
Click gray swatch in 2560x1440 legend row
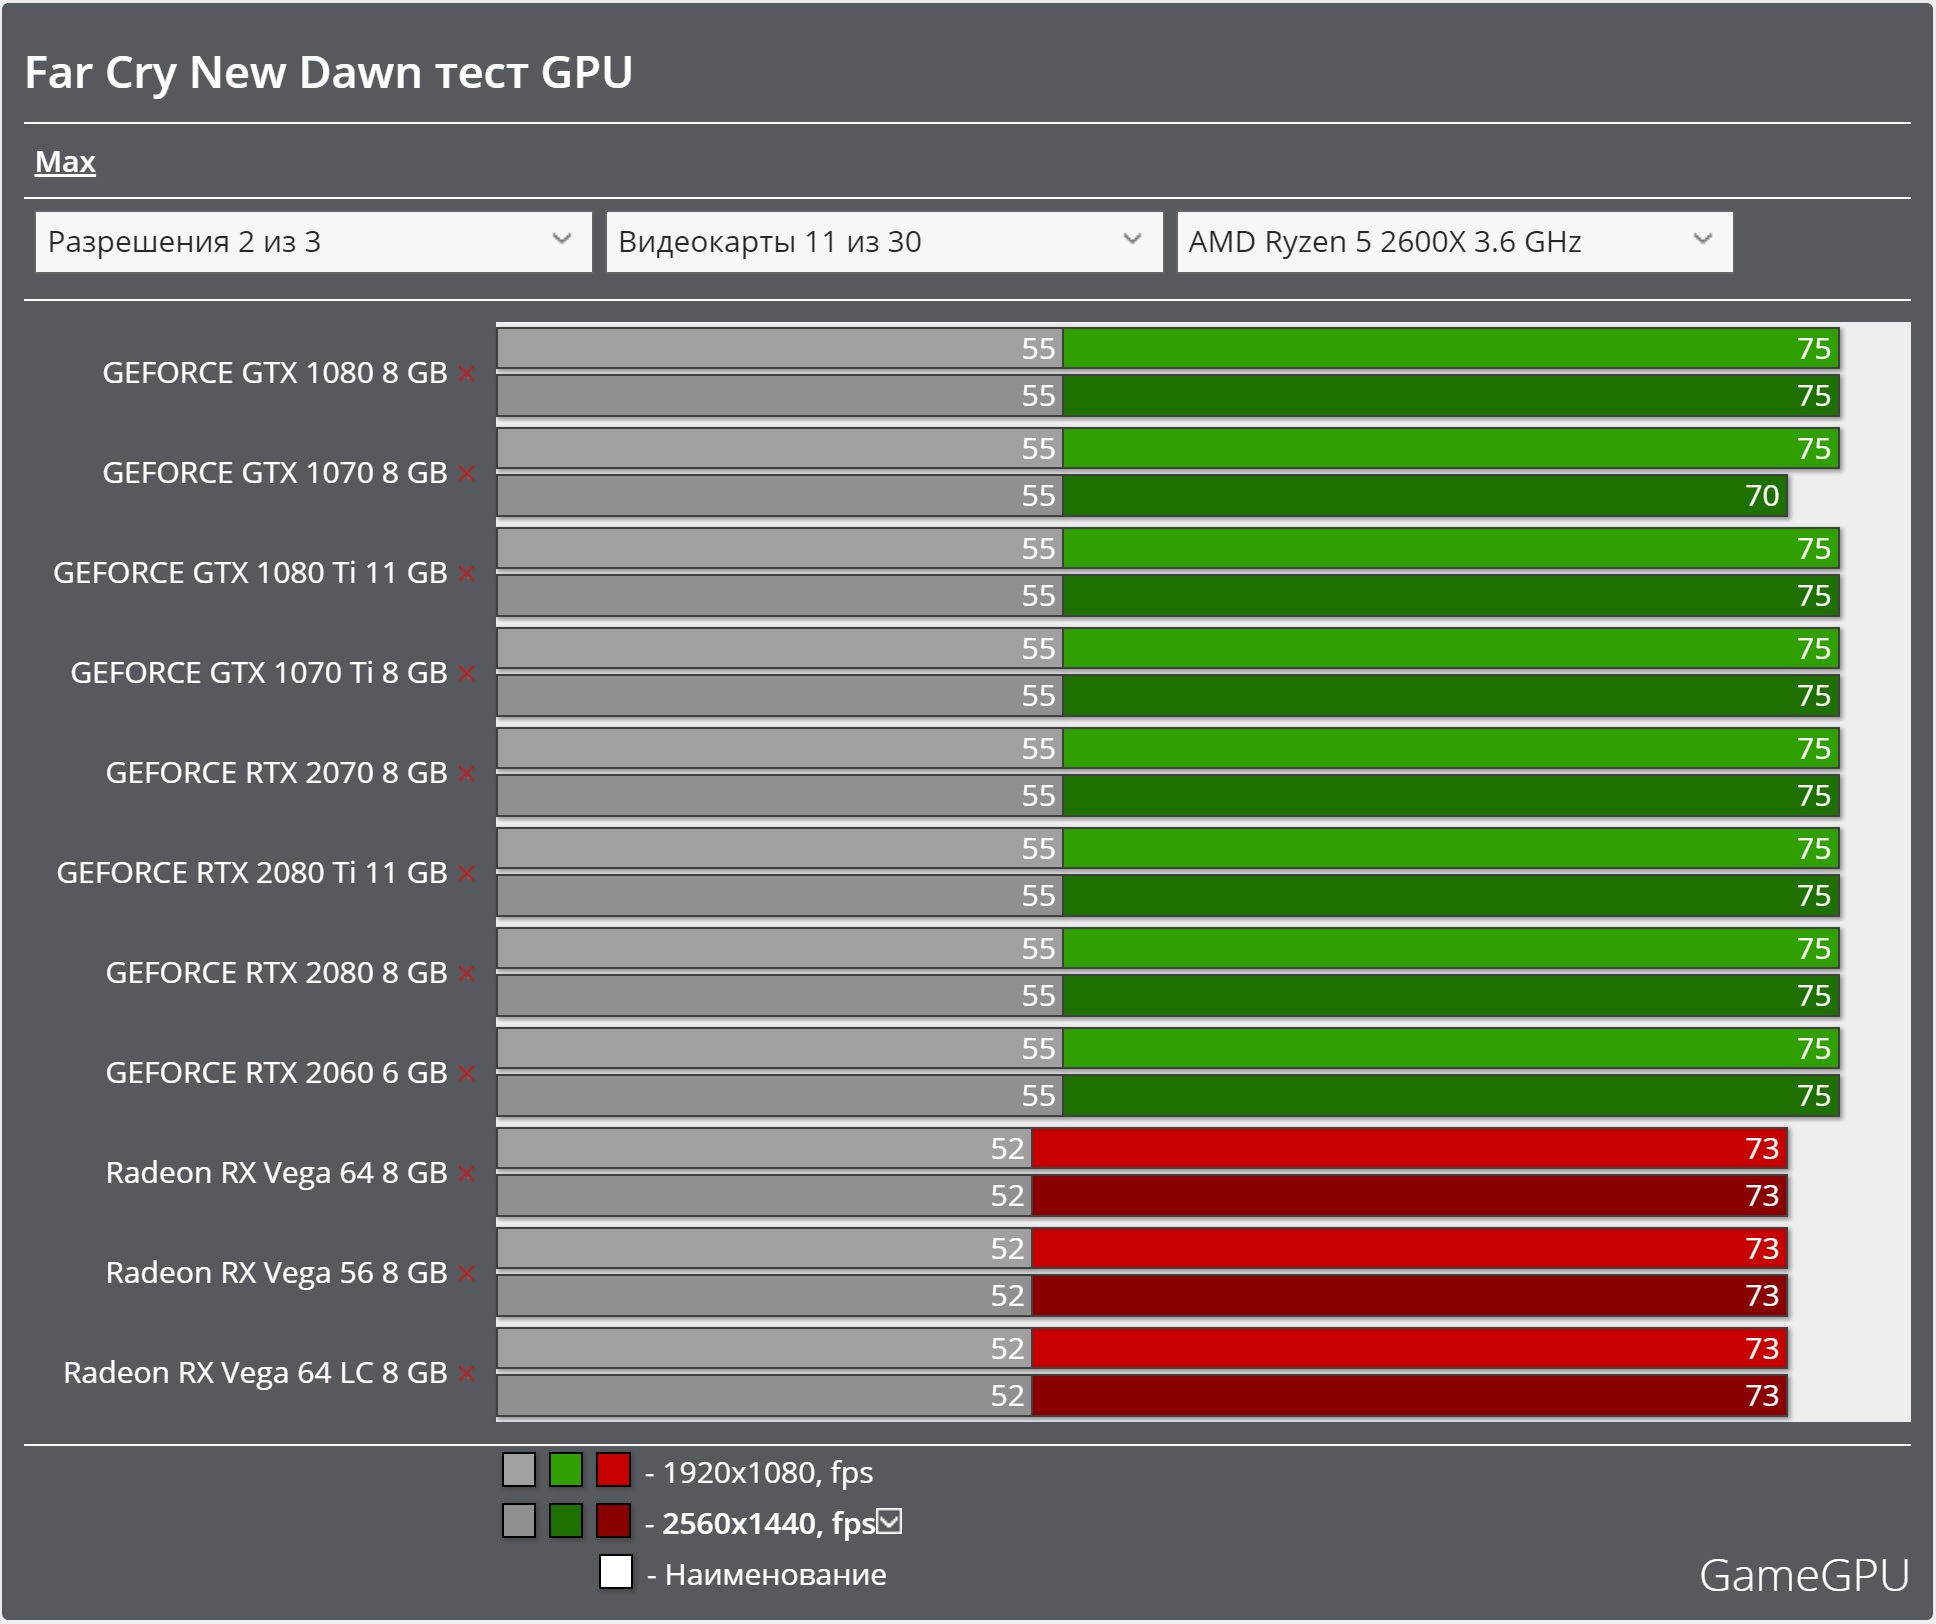(x=519, y=1521)
